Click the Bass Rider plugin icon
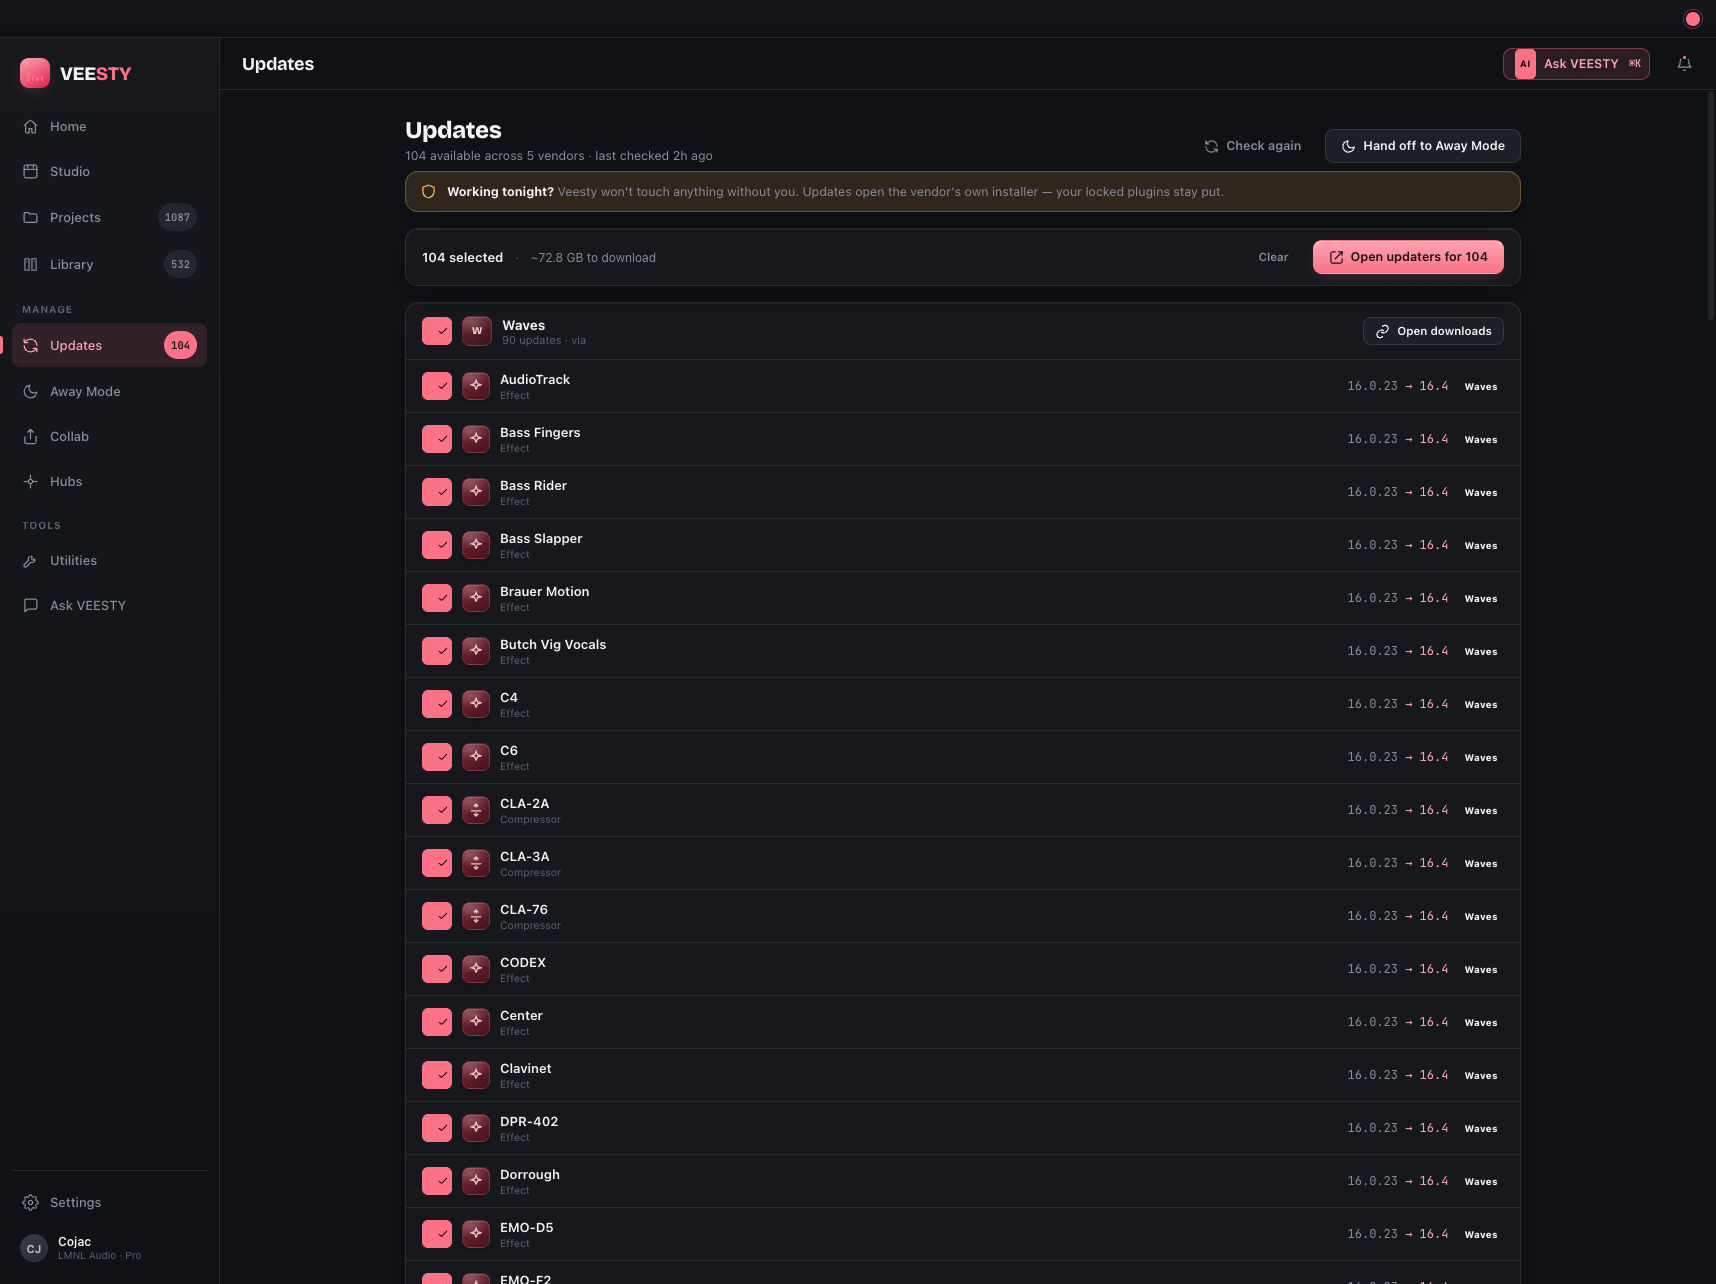The width and height of the screenshot is (1716, 1284). coord(476,492)
